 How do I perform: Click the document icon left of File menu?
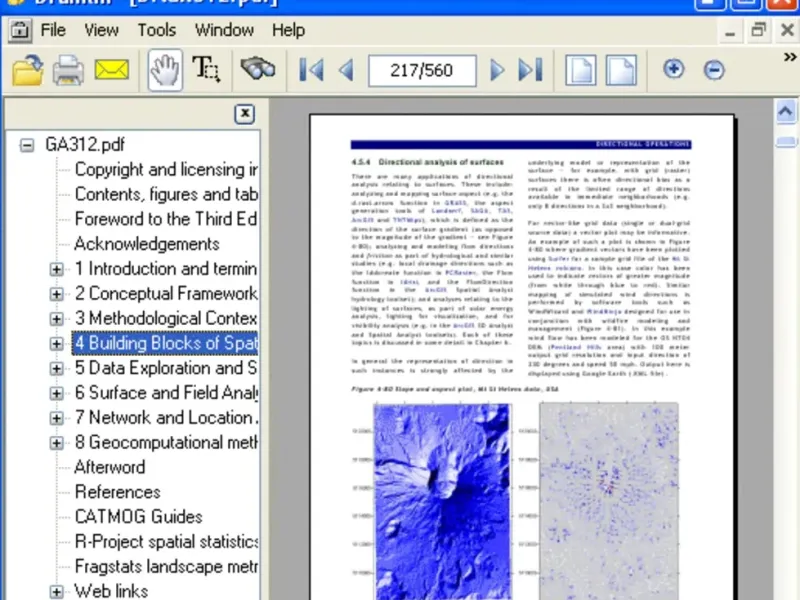coord(20,31)
